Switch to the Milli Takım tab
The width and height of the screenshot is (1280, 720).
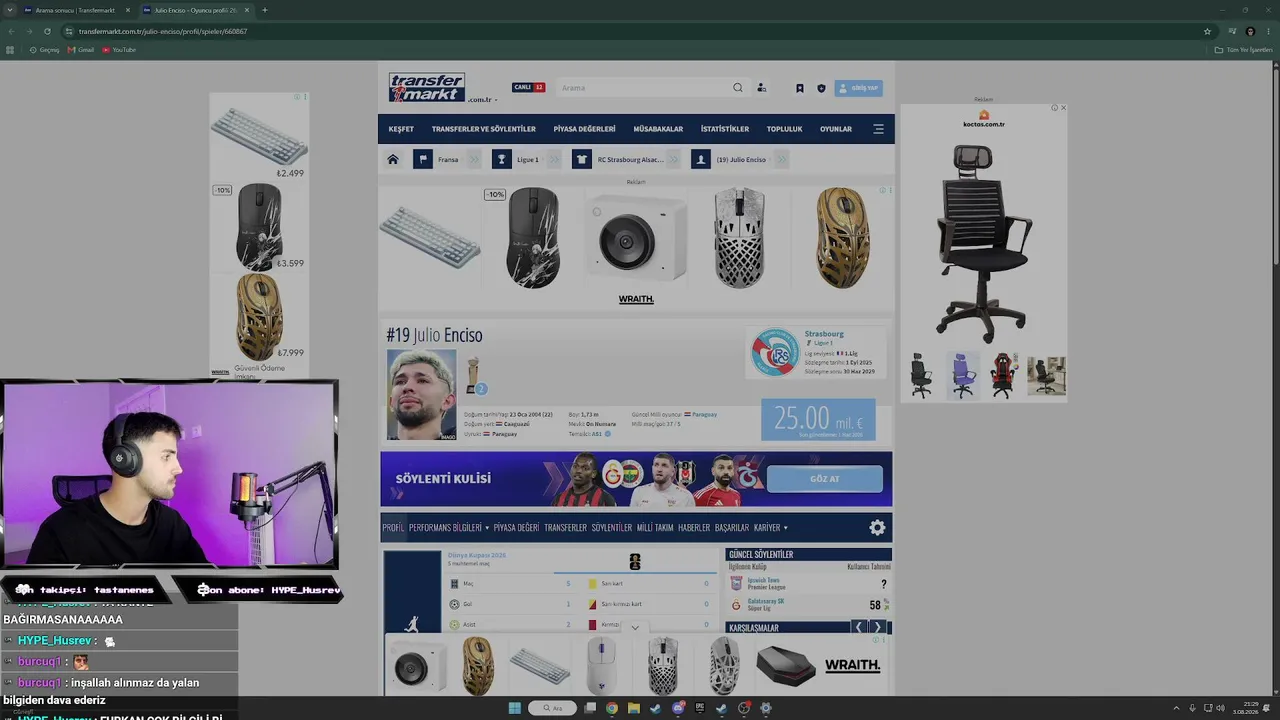pos(655,528)
